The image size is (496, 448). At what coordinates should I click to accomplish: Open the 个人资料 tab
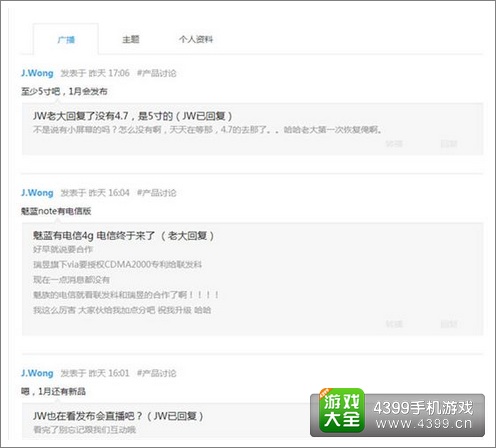pyautogui.click(x=196, y=39)
